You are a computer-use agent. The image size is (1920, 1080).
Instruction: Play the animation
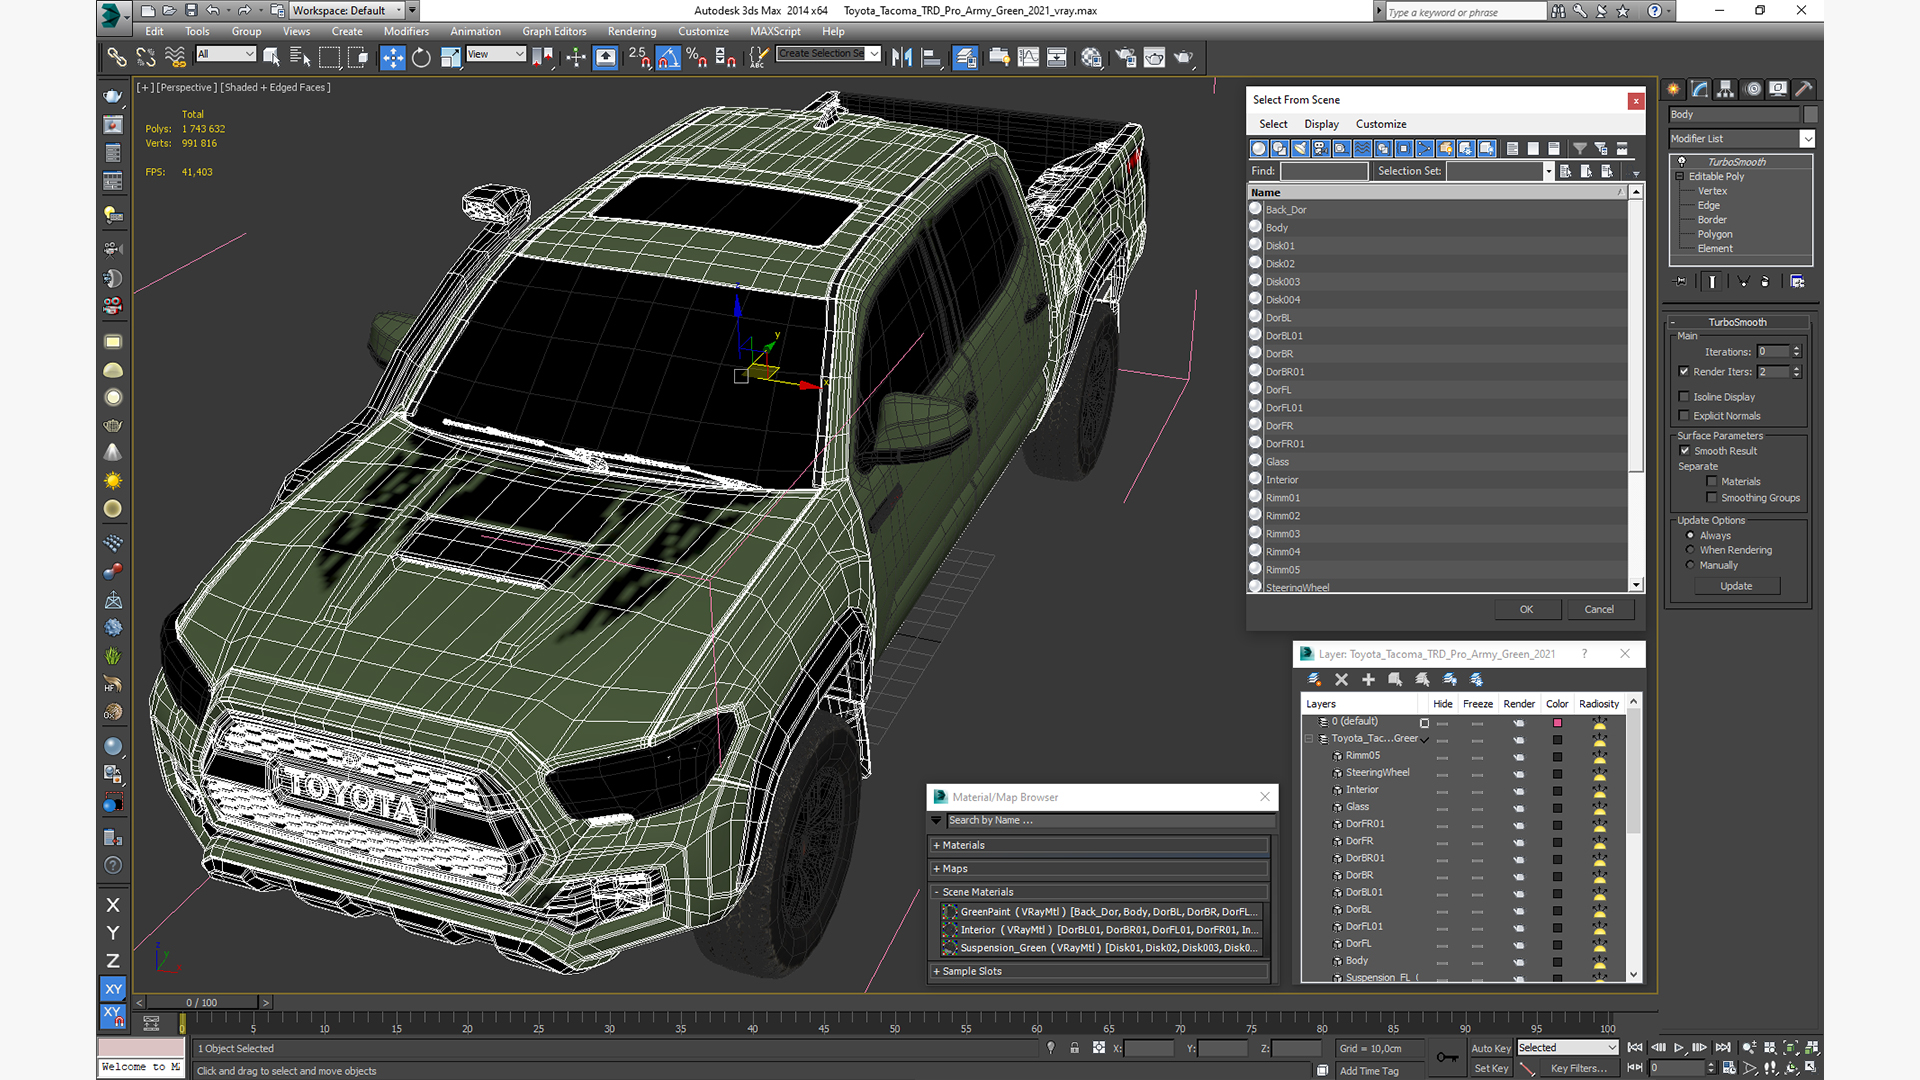pyautogui.click(x=1679, y=1047)
